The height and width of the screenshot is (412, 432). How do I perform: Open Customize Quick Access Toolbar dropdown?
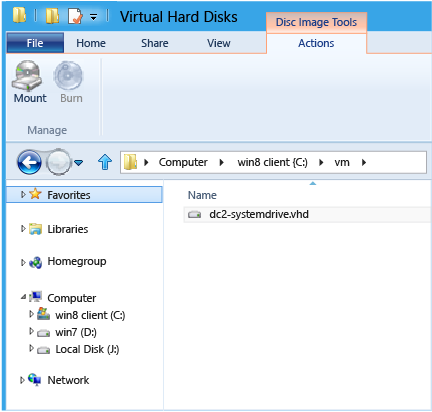click(94, 17)
